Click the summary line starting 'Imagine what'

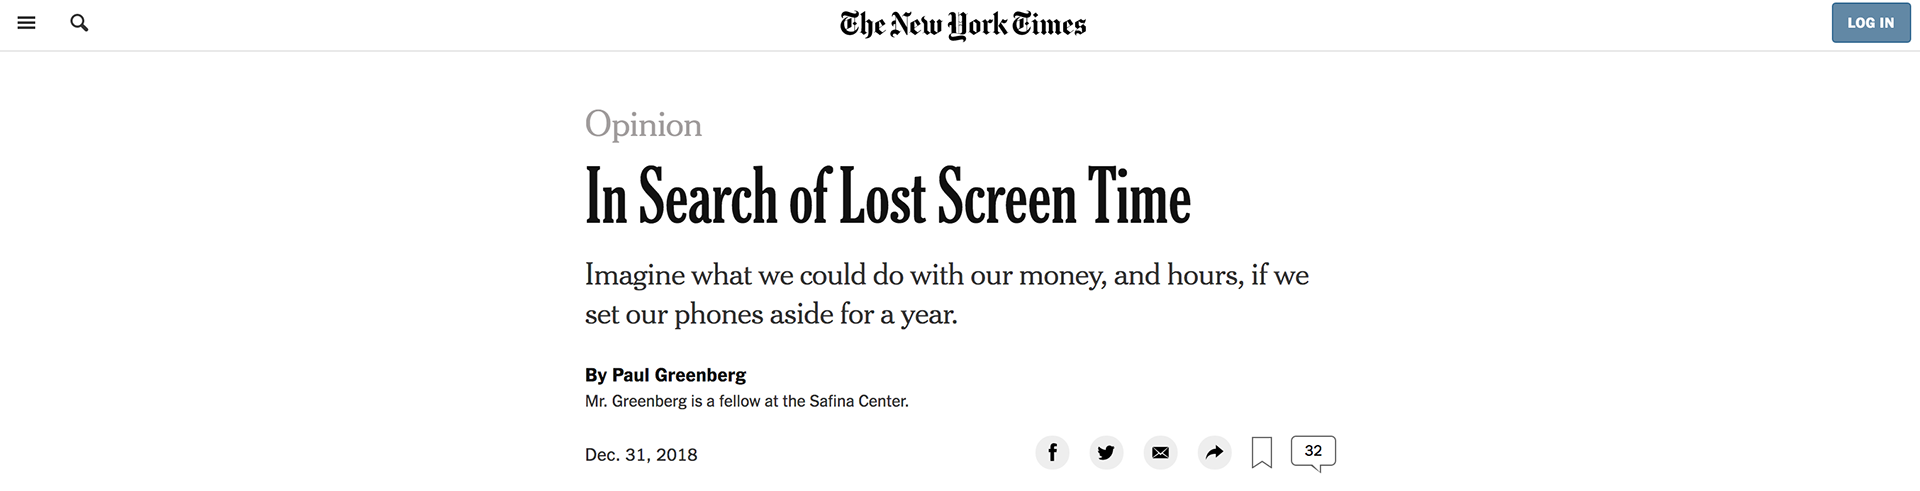click(x=946, y=275)
